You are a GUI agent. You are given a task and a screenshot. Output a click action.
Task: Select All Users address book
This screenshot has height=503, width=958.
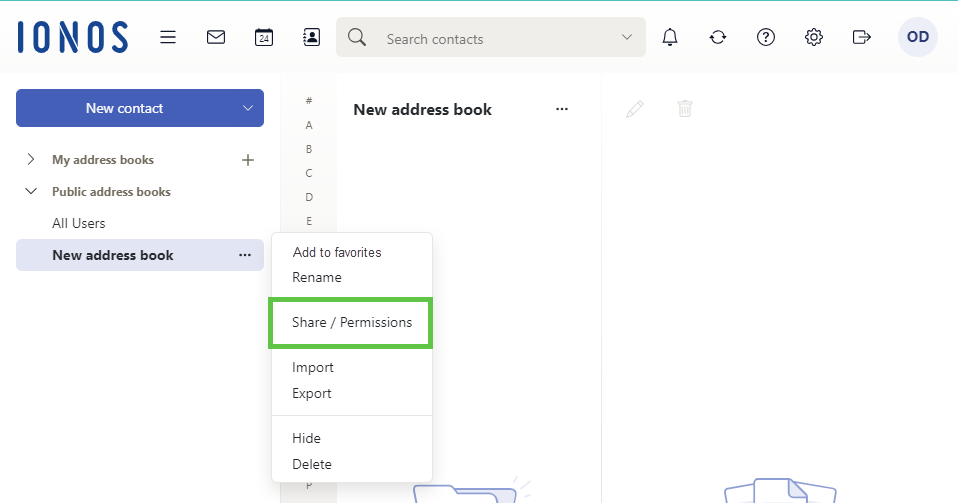tap(79, 223)
